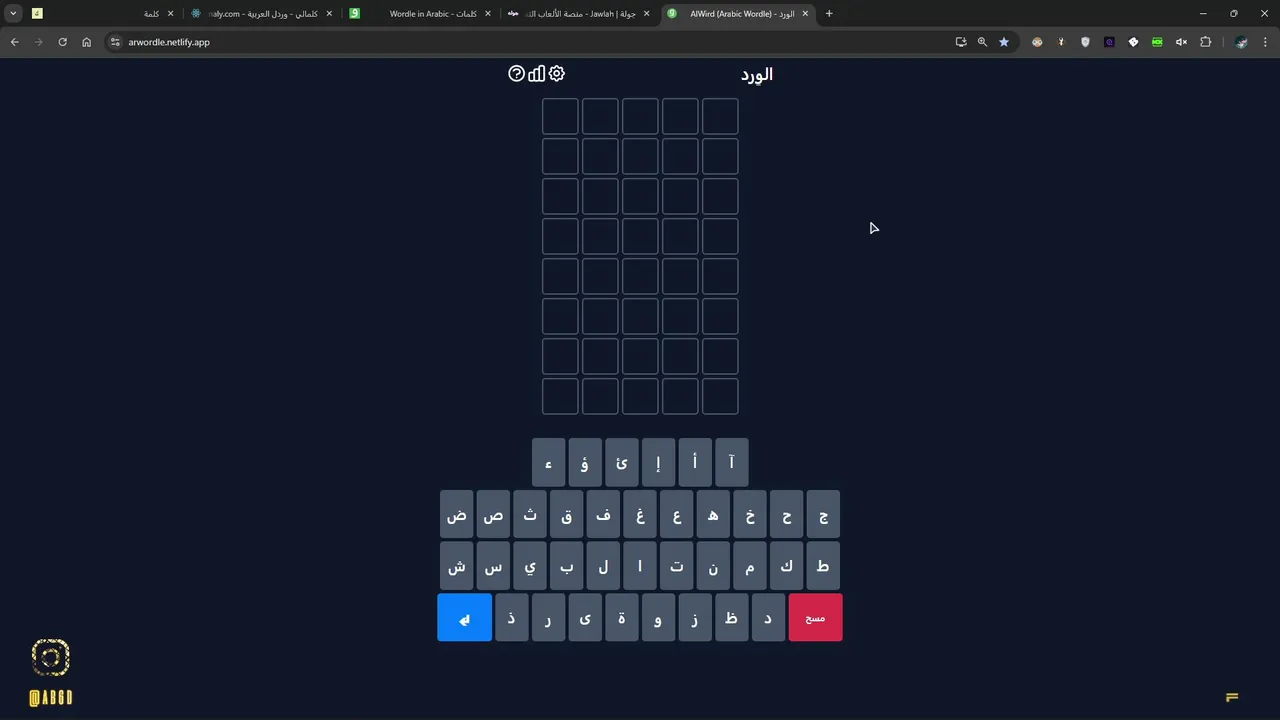Click the ت key
The image size is (1280, 720).
point(676,567)
